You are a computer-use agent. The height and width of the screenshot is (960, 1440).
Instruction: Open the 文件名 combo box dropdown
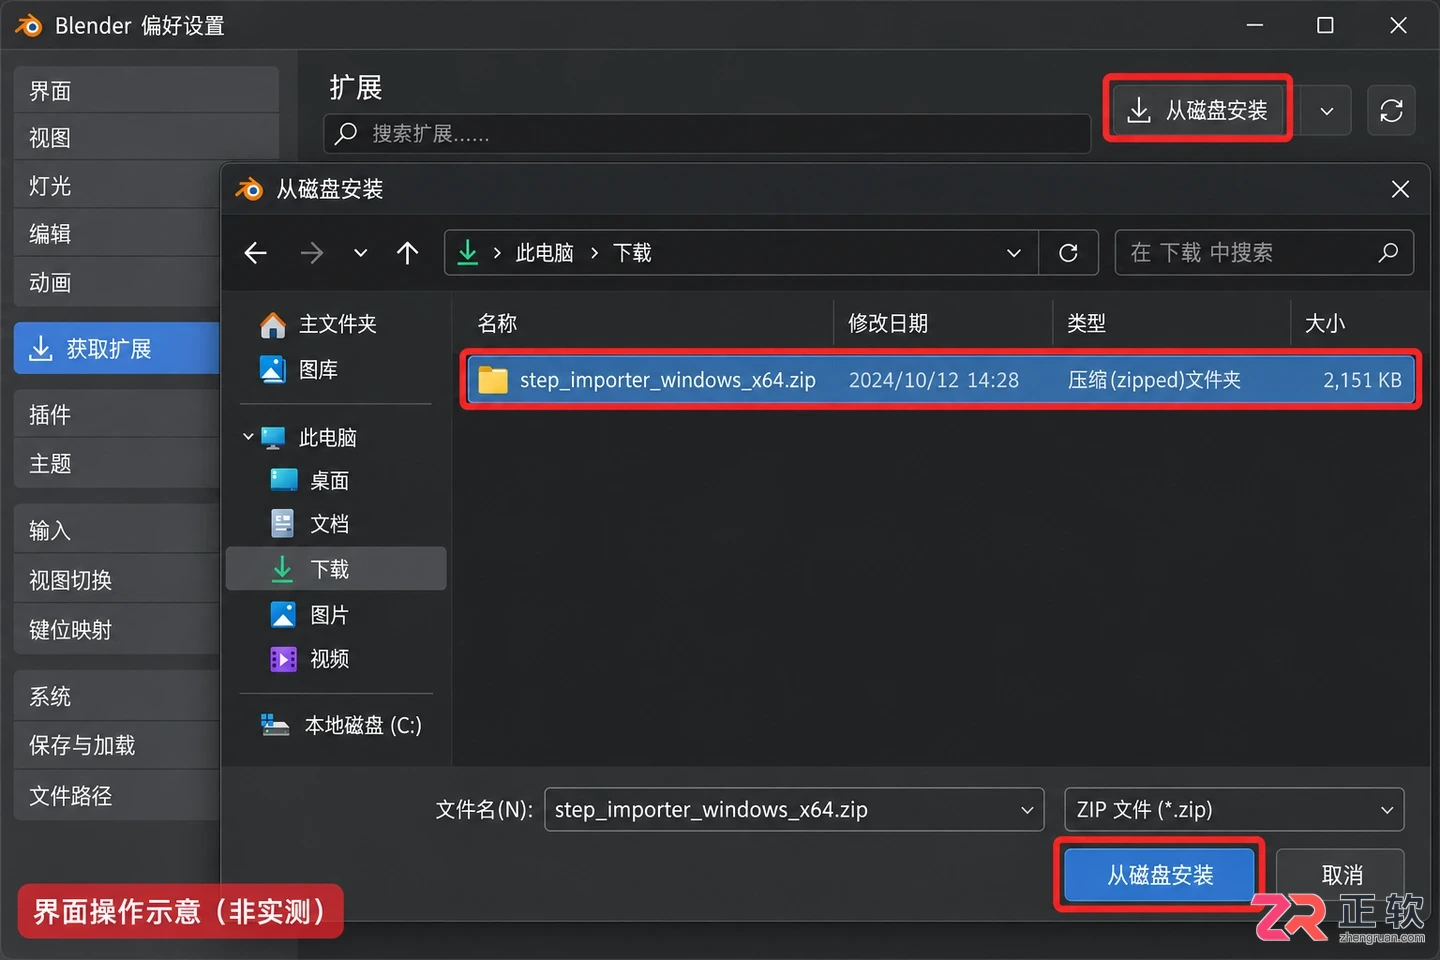pos(1026,810)
